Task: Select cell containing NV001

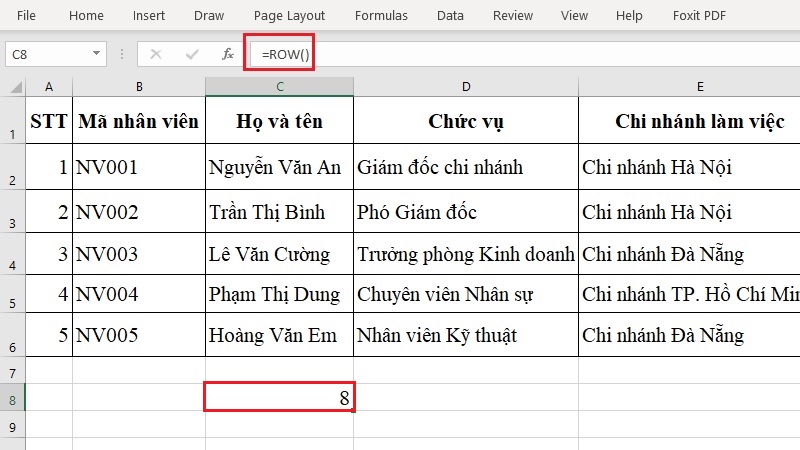Action: coord(139,167)
